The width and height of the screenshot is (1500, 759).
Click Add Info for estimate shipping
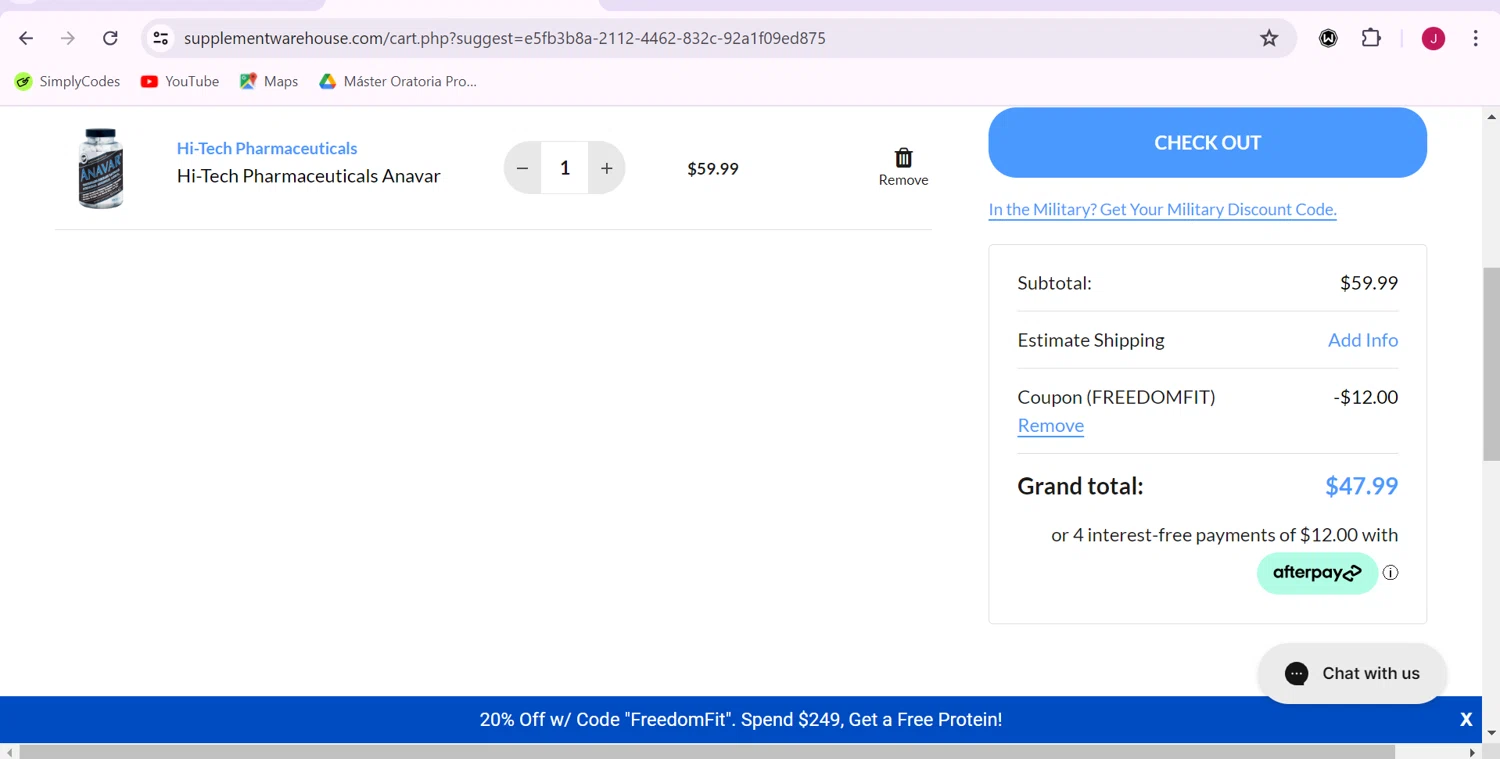(x=1363, y=340)
